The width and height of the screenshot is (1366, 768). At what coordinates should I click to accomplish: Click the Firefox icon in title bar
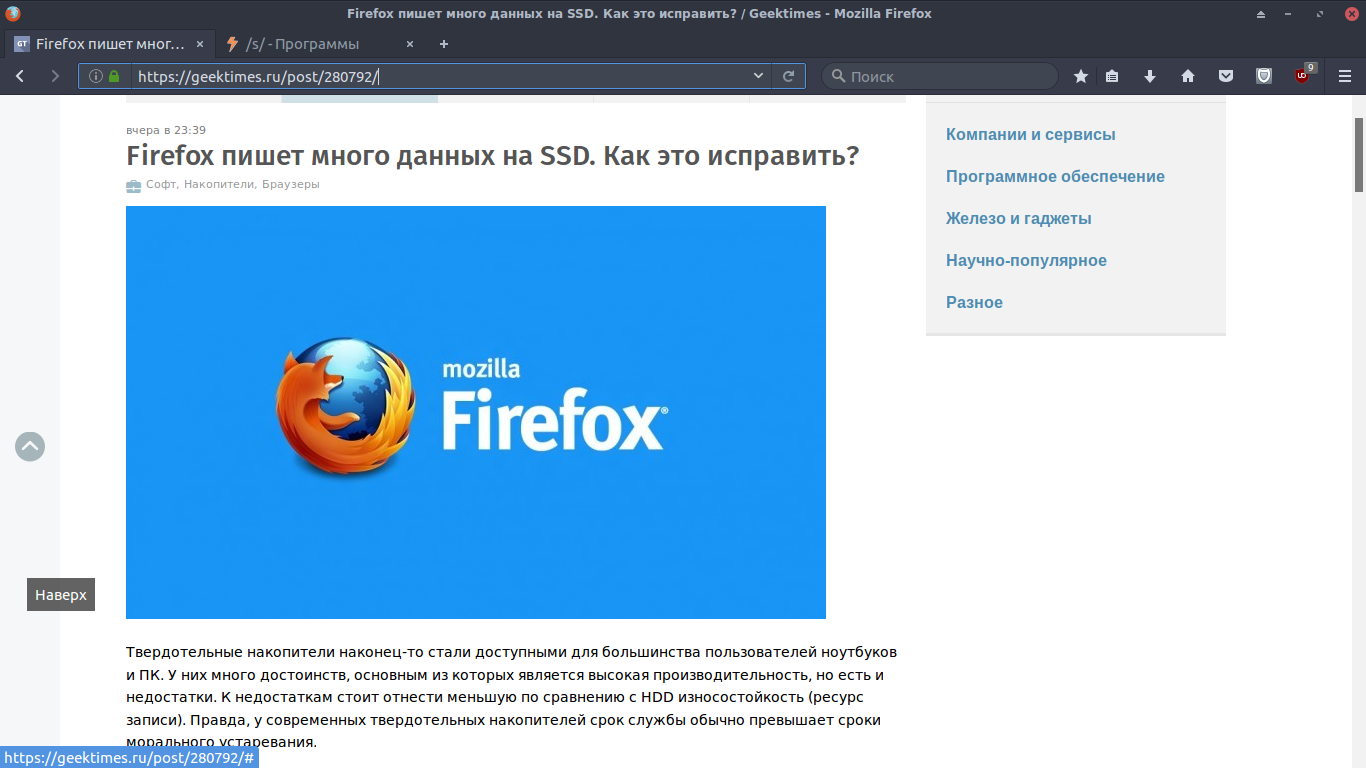pos(13,13)
